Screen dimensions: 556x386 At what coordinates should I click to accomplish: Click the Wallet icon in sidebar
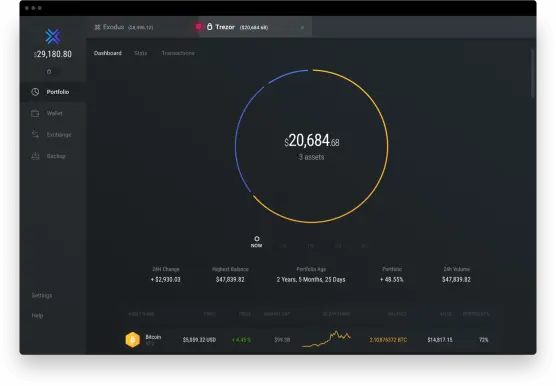click(35, 113)
